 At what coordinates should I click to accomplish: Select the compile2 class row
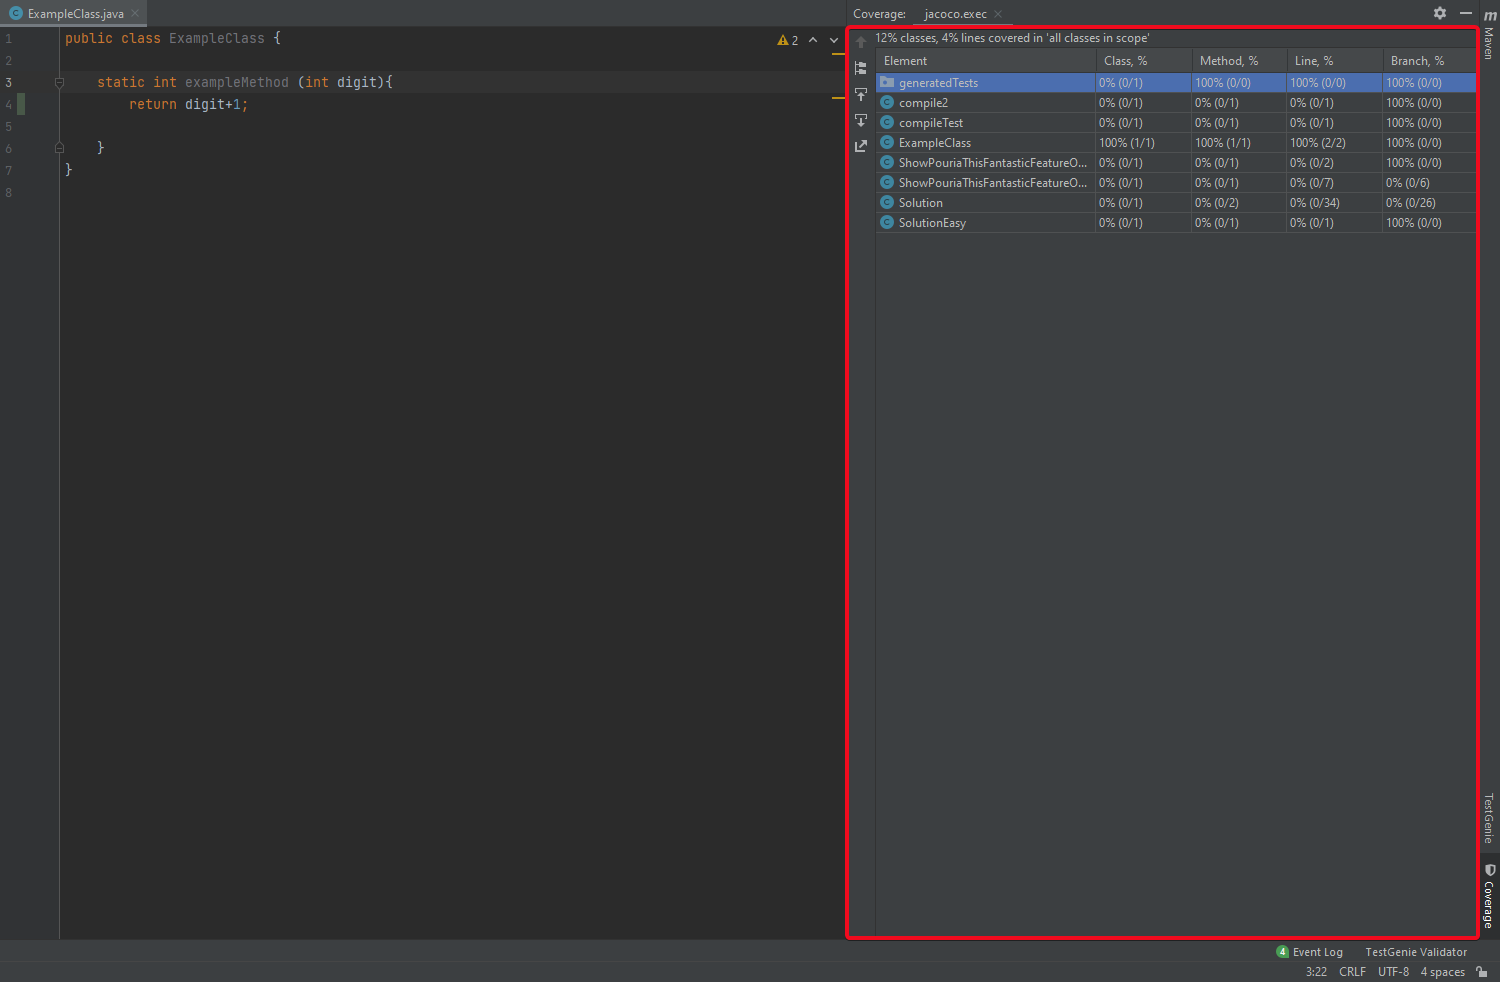(x=1176, y=103)
